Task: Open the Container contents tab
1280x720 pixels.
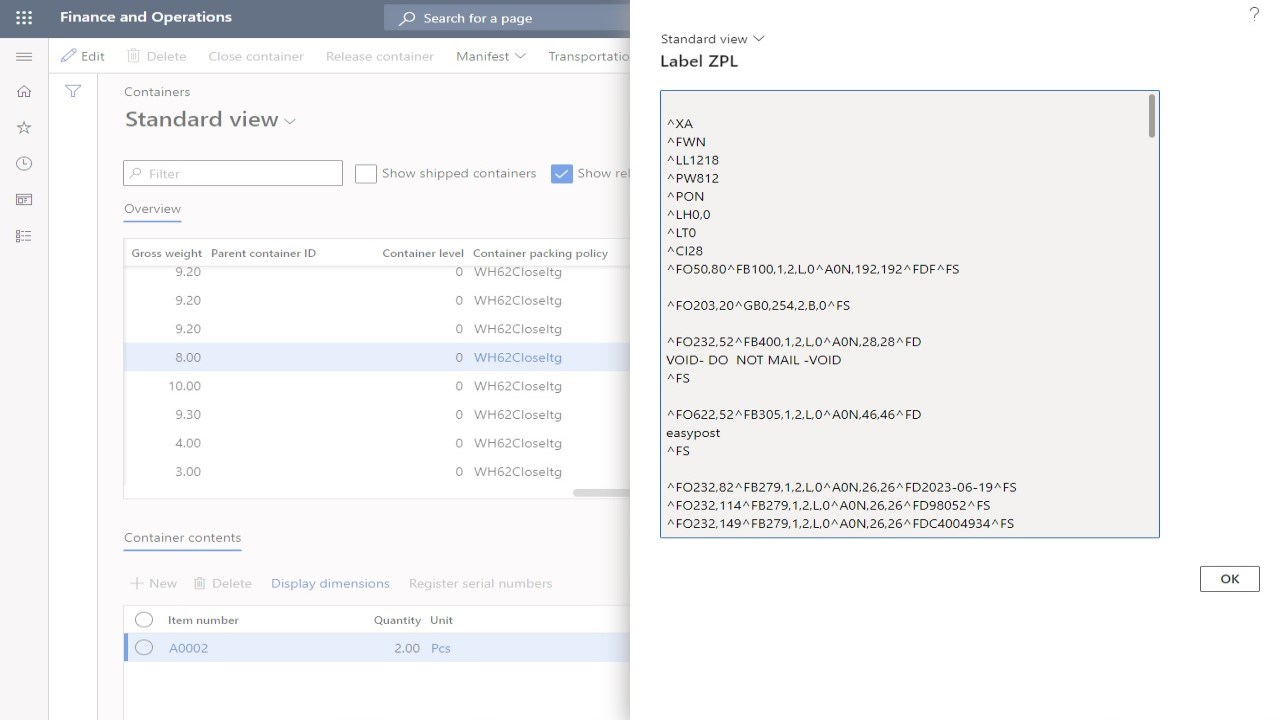Action: tap(182, 538)
